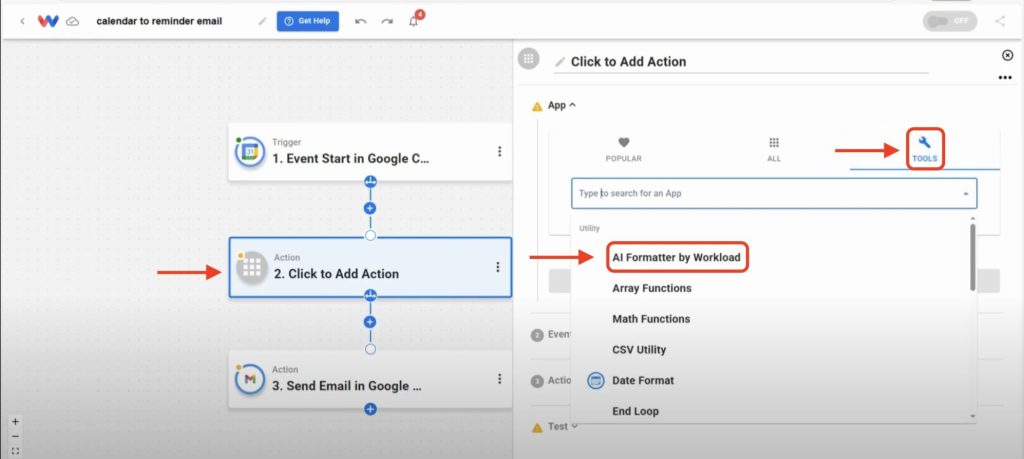The image size is (1024, 459).
Task: Redo the last change
Action: [387, 21]
